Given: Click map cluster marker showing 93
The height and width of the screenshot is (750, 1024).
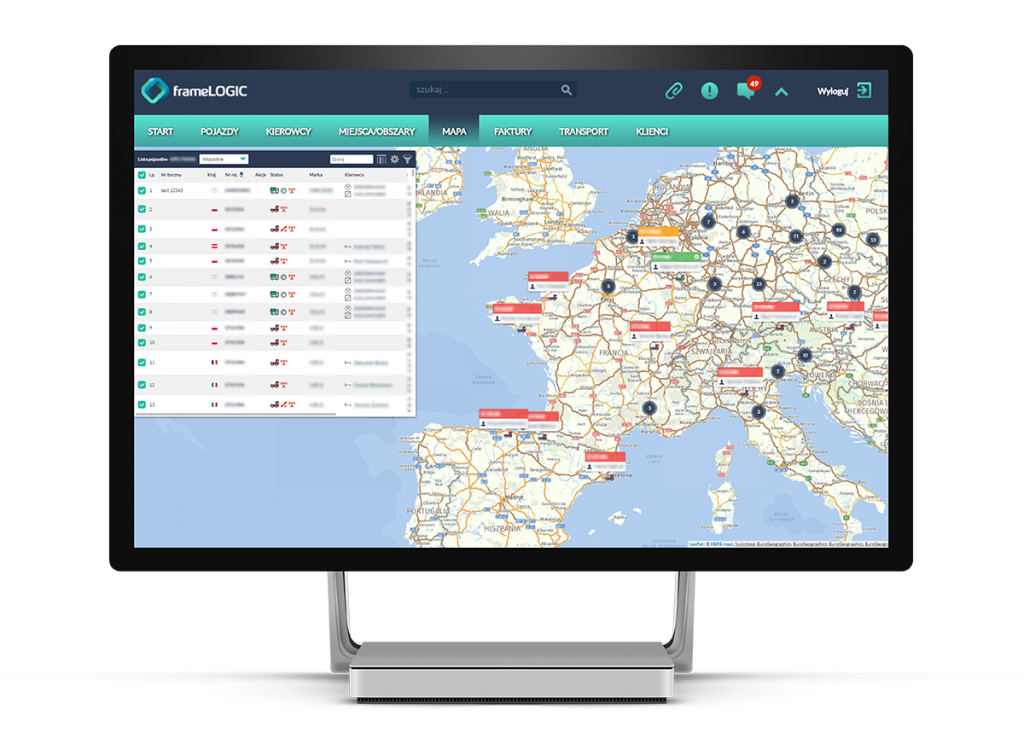Looking at the screenshot, I should [x=839, y=230].
